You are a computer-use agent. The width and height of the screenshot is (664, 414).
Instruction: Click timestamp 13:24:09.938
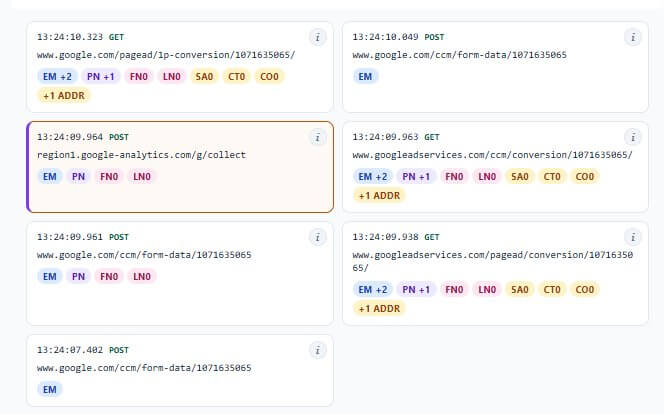point(385,237)
